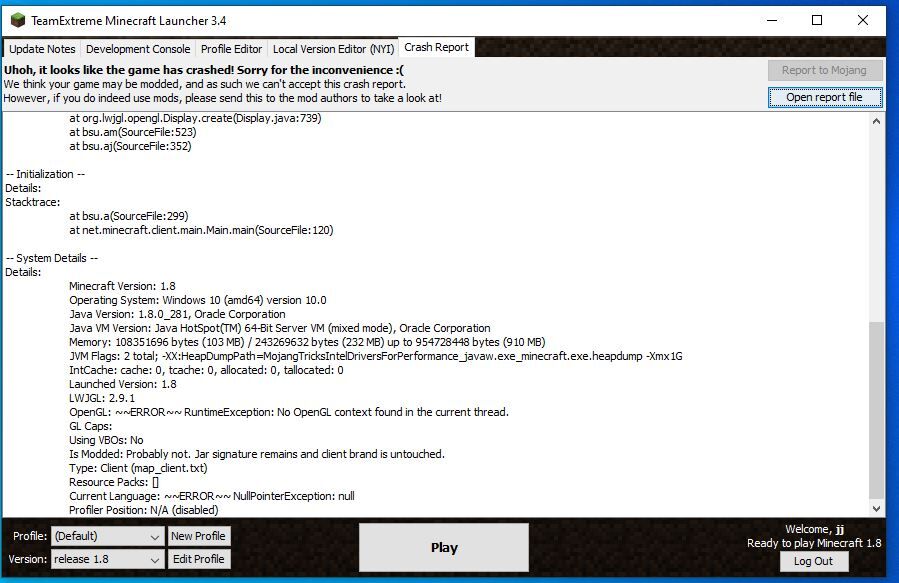Click the 'Welcome, jj' text

coord(814,529)
